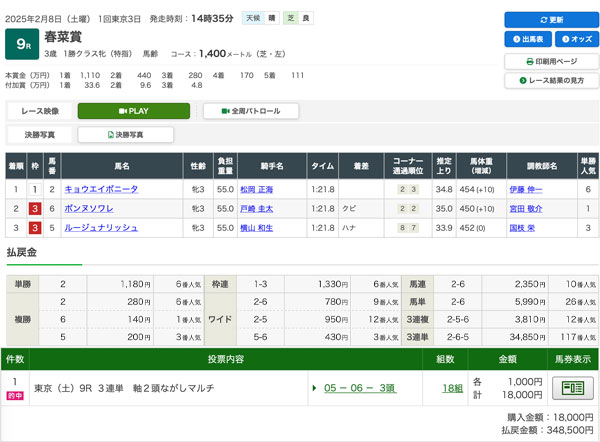Open horse ルージュナリッシュ details
Viewport: 600px width, 442px height.
(101, 229)
